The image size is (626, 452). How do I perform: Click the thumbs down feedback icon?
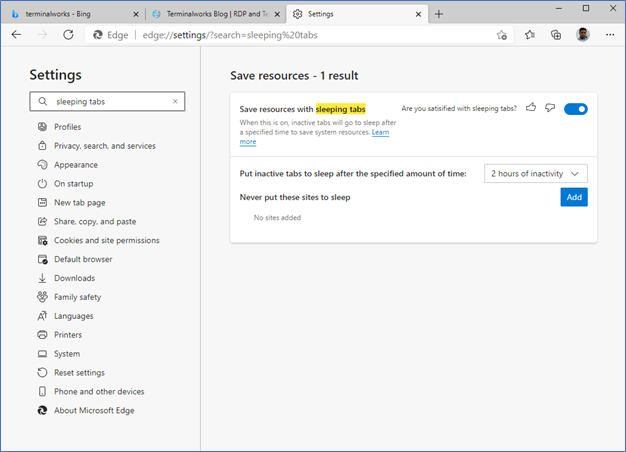[550, 107]
